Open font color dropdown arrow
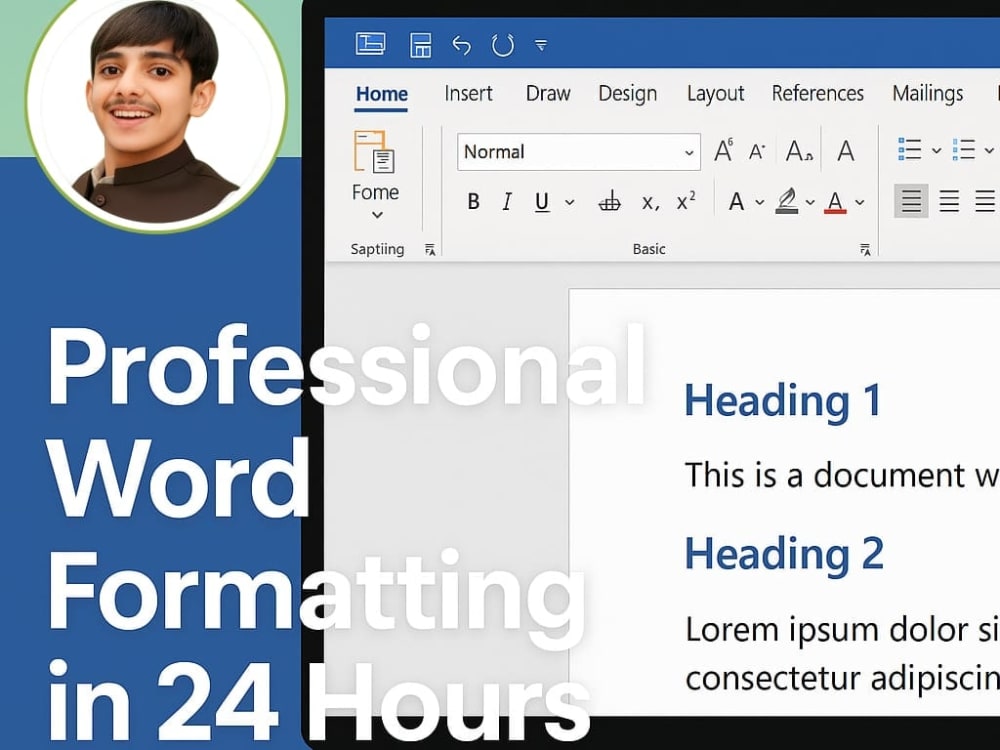1000x750 pixels. [860, 203]
